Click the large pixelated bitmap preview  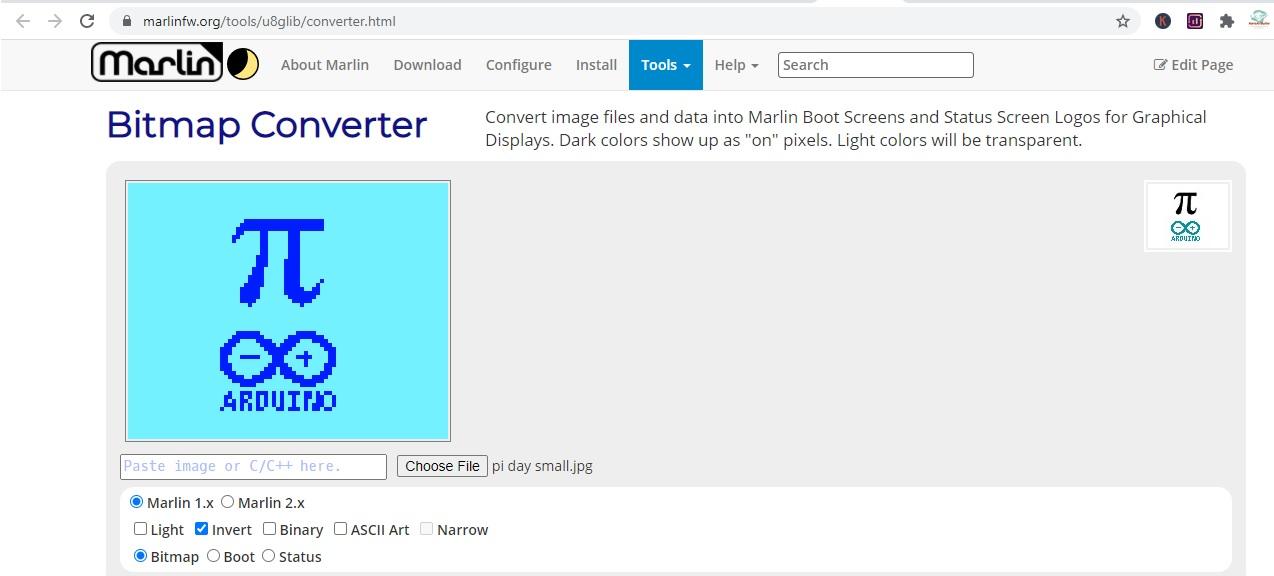tap(288, 311)
